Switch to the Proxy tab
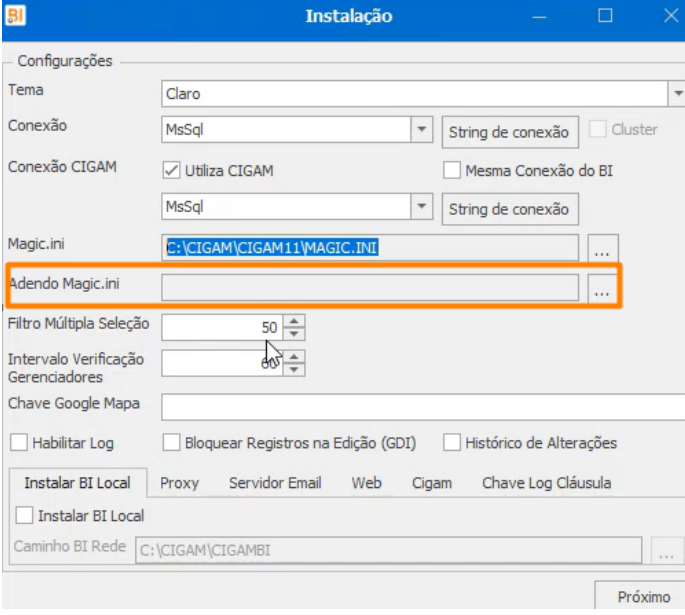Screen dimensions: 685x615 tap(179, 483)
